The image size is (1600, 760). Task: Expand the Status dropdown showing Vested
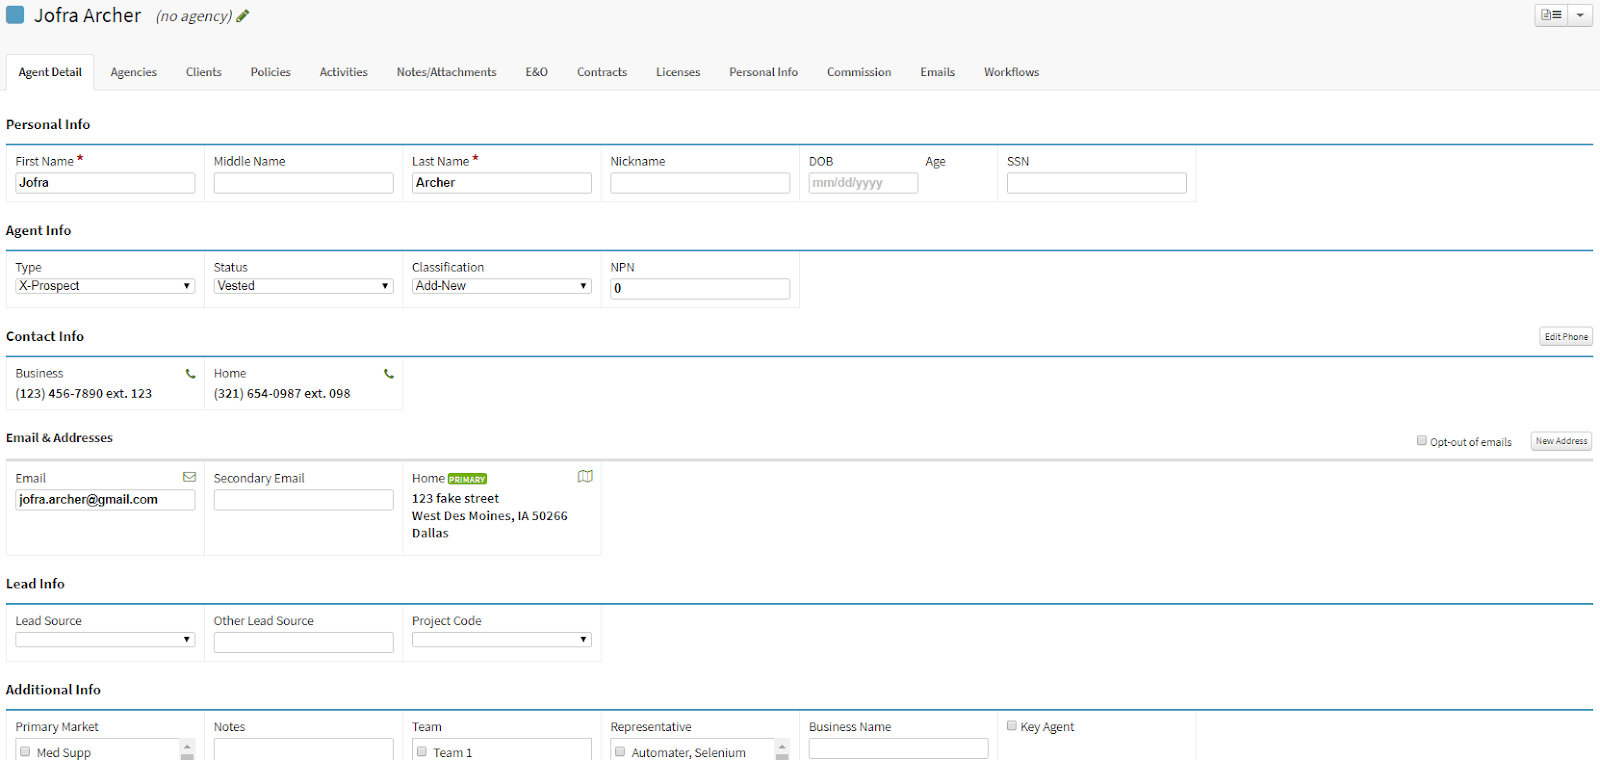303,286
